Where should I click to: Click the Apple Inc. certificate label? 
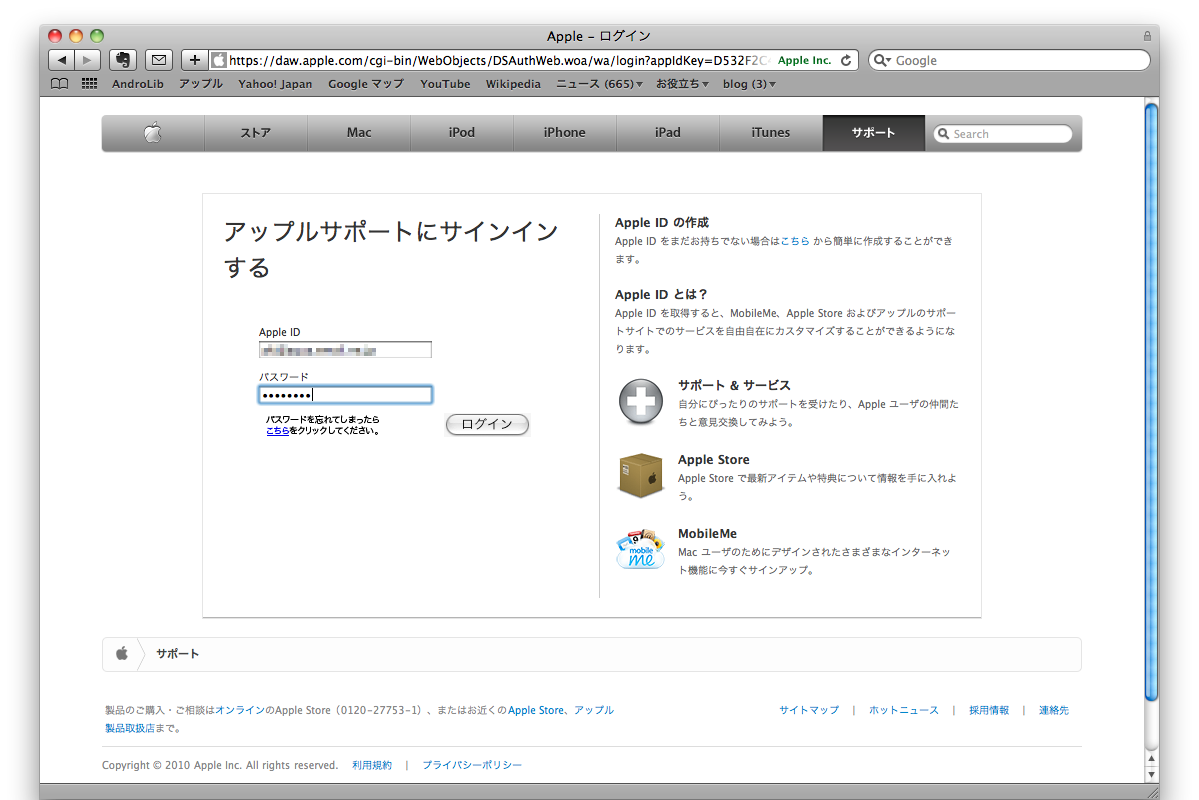point(804,60)
